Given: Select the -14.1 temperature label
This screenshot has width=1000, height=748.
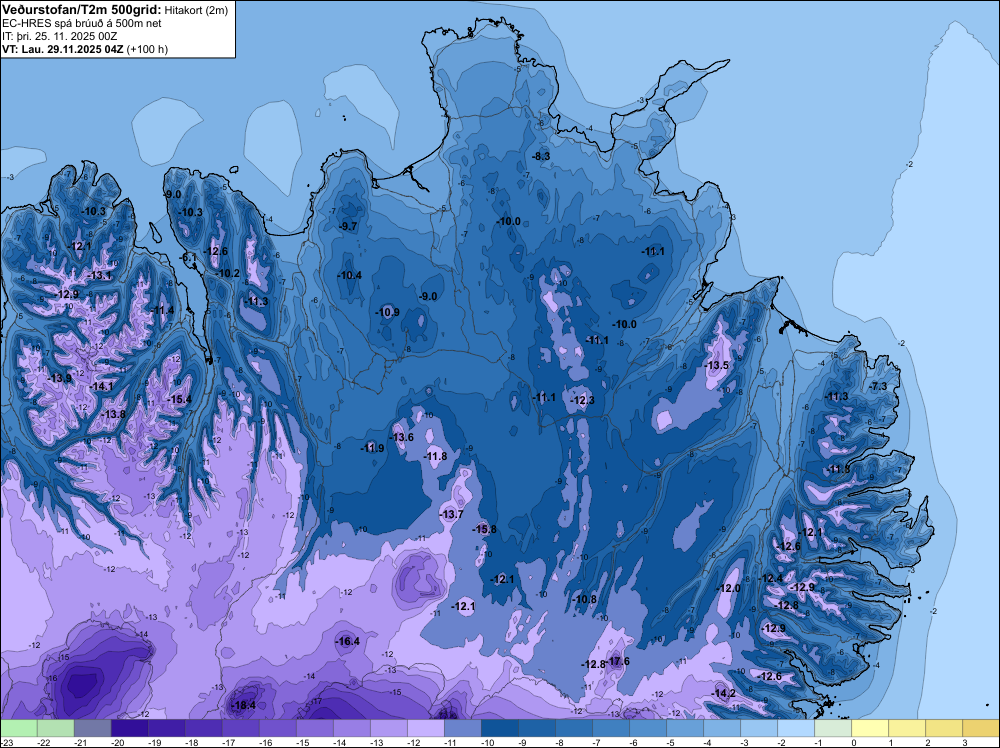Looking at the screenshot, I should [101, 386].
